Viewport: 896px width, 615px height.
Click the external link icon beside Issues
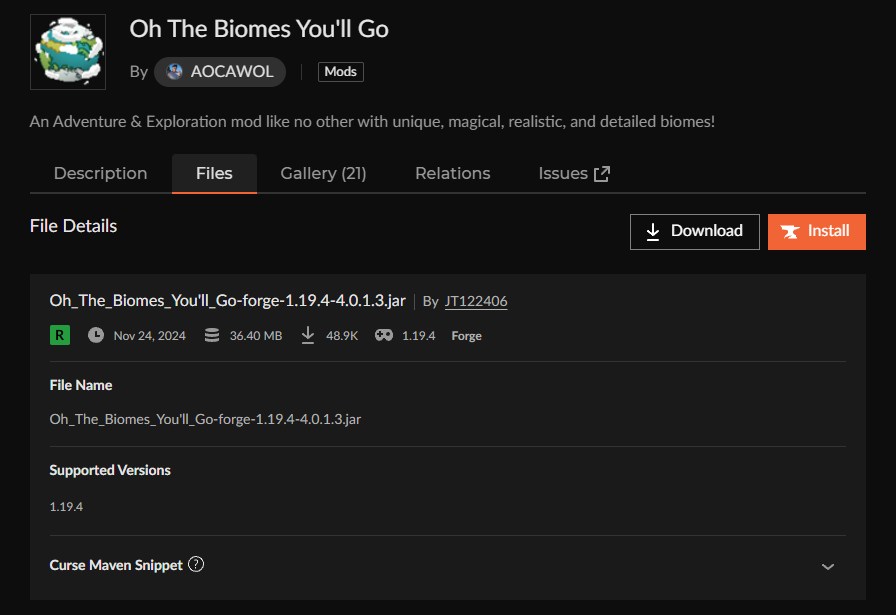602,174
